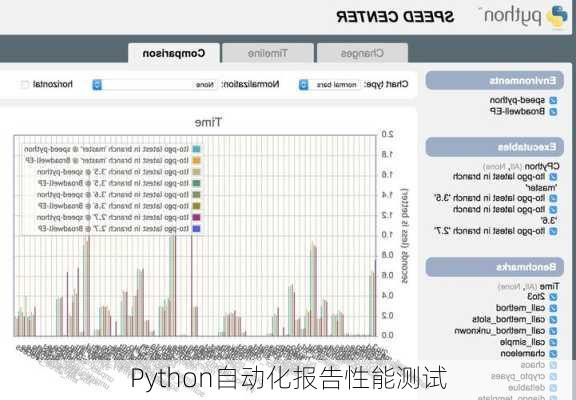Toggle the call_method_slots benchmark checkbox

tap(553, 320)
